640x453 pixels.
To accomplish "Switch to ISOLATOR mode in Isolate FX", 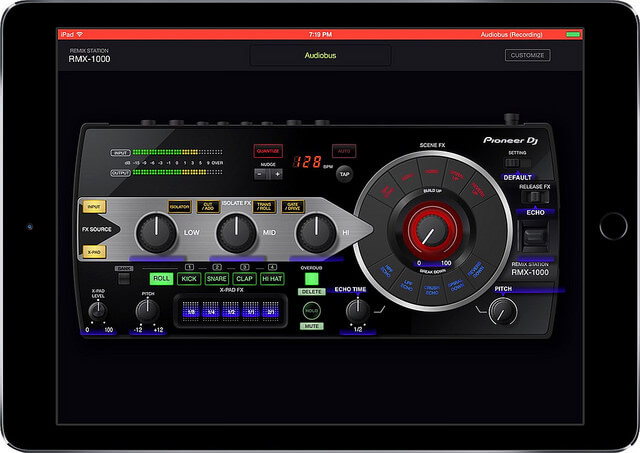I will click(x=179, y=206).
